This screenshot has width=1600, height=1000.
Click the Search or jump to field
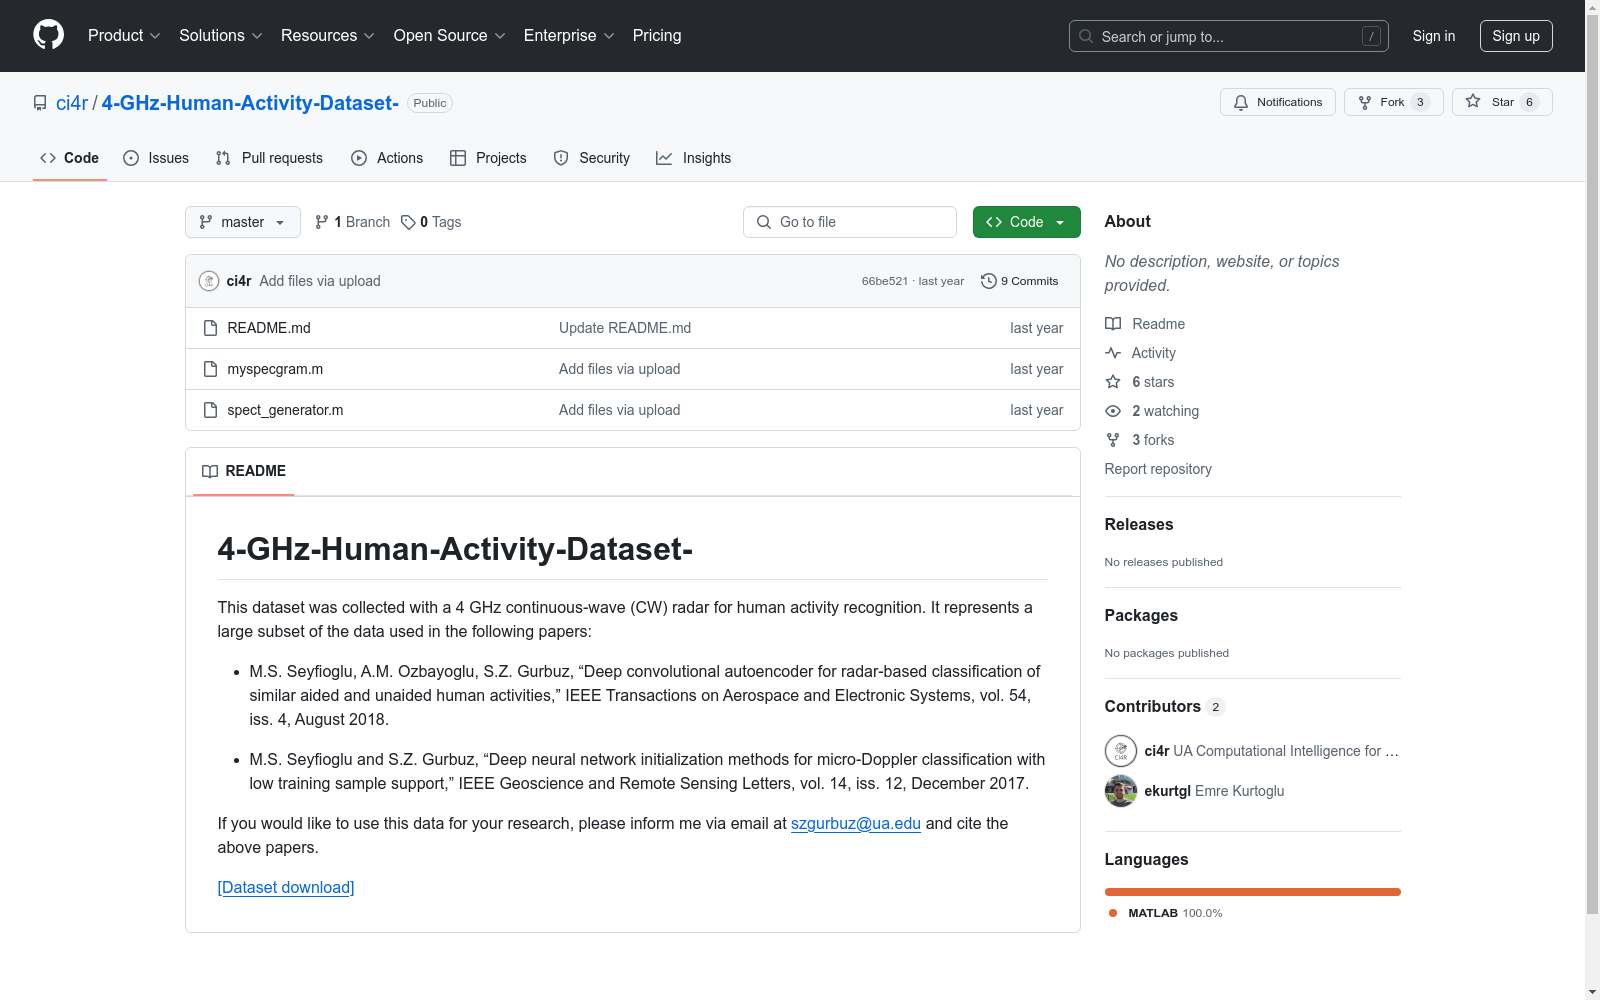[1229, 36]
